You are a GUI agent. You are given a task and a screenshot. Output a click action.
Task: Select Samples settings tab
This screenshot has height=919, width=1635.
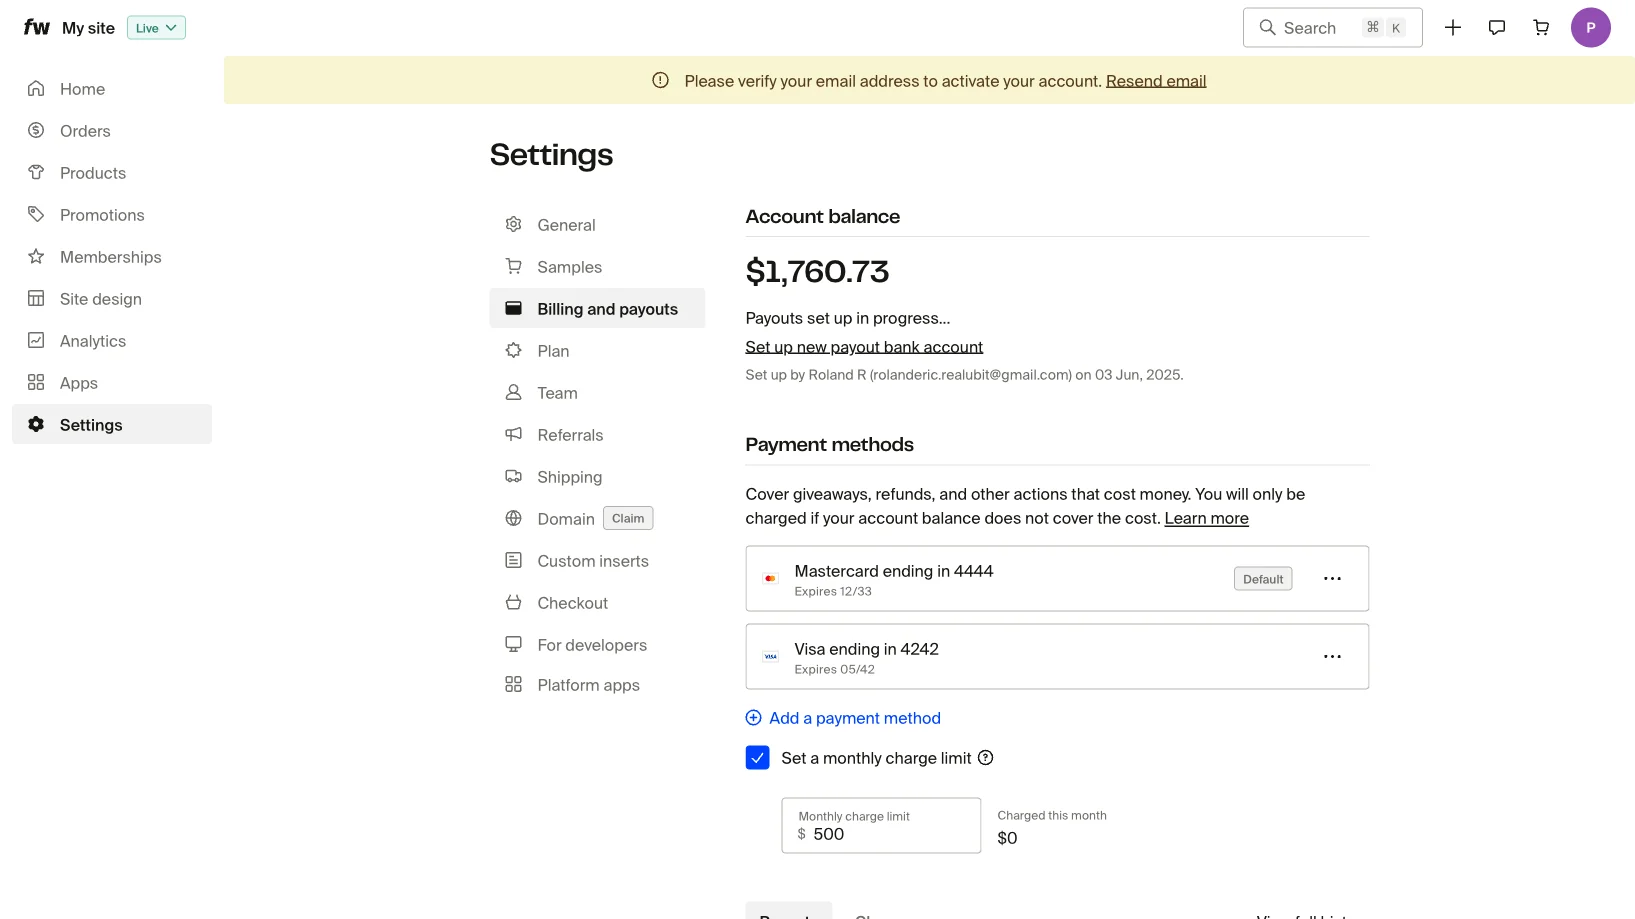click(x=597, y=267)
